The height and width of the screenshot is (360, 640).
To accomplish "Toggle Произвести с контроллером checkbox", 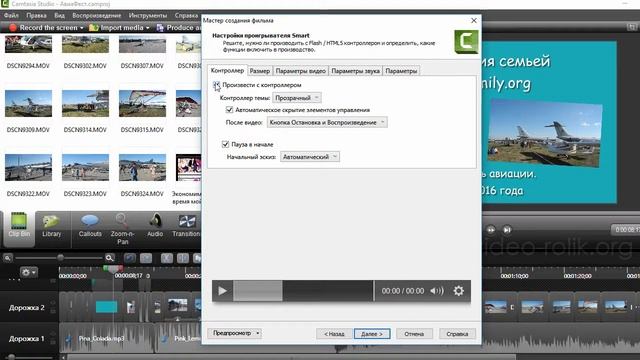I will coord(216,85).
